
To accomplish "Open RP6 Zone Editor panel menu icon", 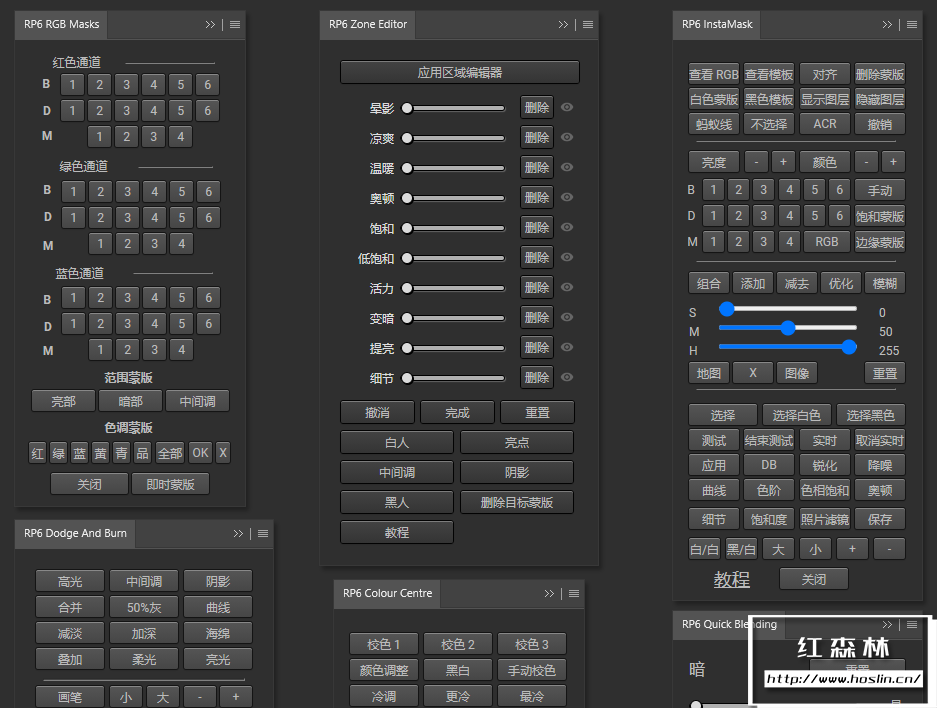I will [588, 24].
